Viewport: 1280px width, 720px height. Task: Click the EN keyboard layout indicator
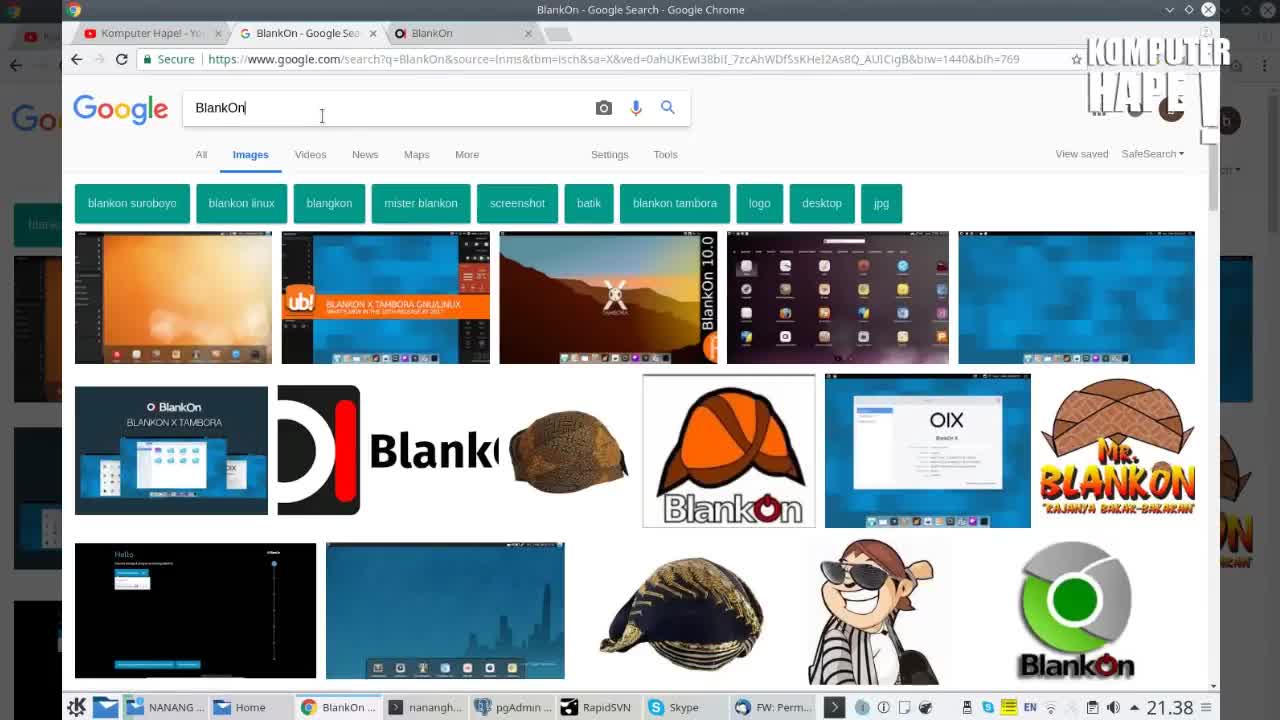pos(1030,708)
